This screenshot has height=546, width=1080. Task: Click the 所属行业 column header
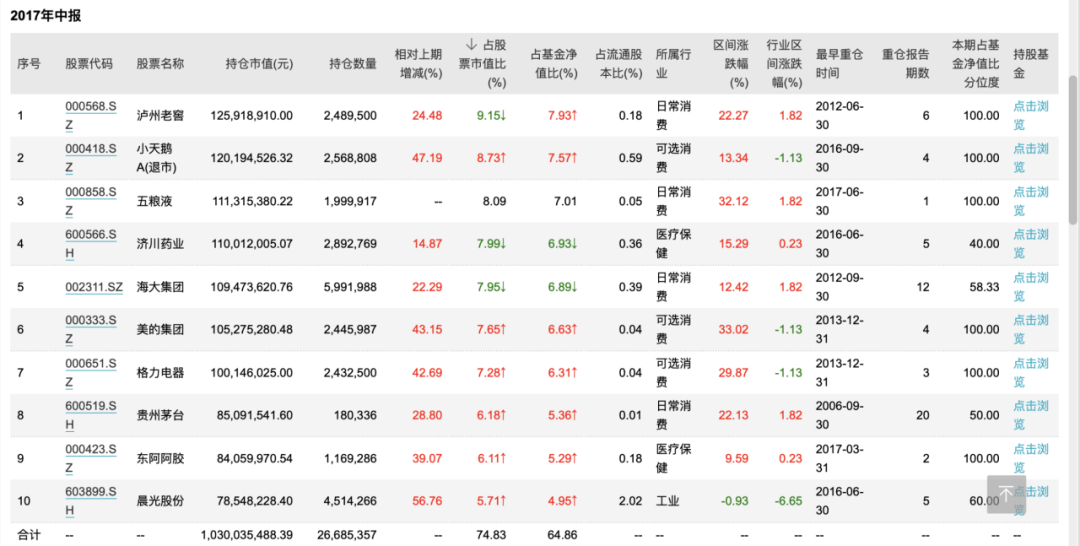pyautogui.click(x=673, y=63)
